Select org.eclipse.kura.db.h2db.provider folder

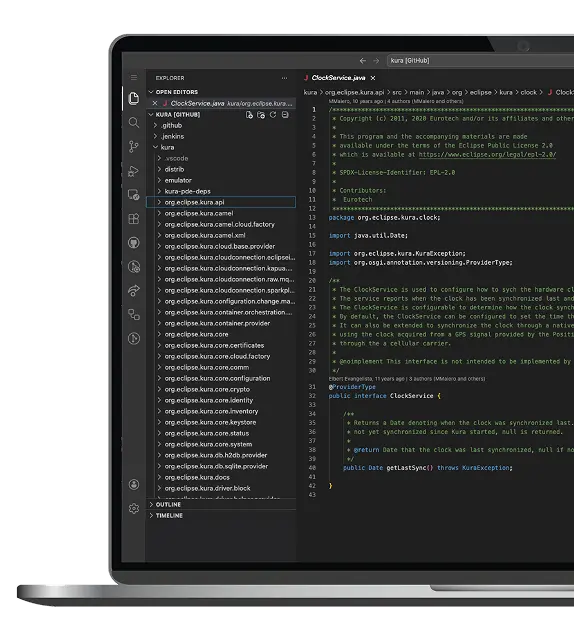[221, 455]
